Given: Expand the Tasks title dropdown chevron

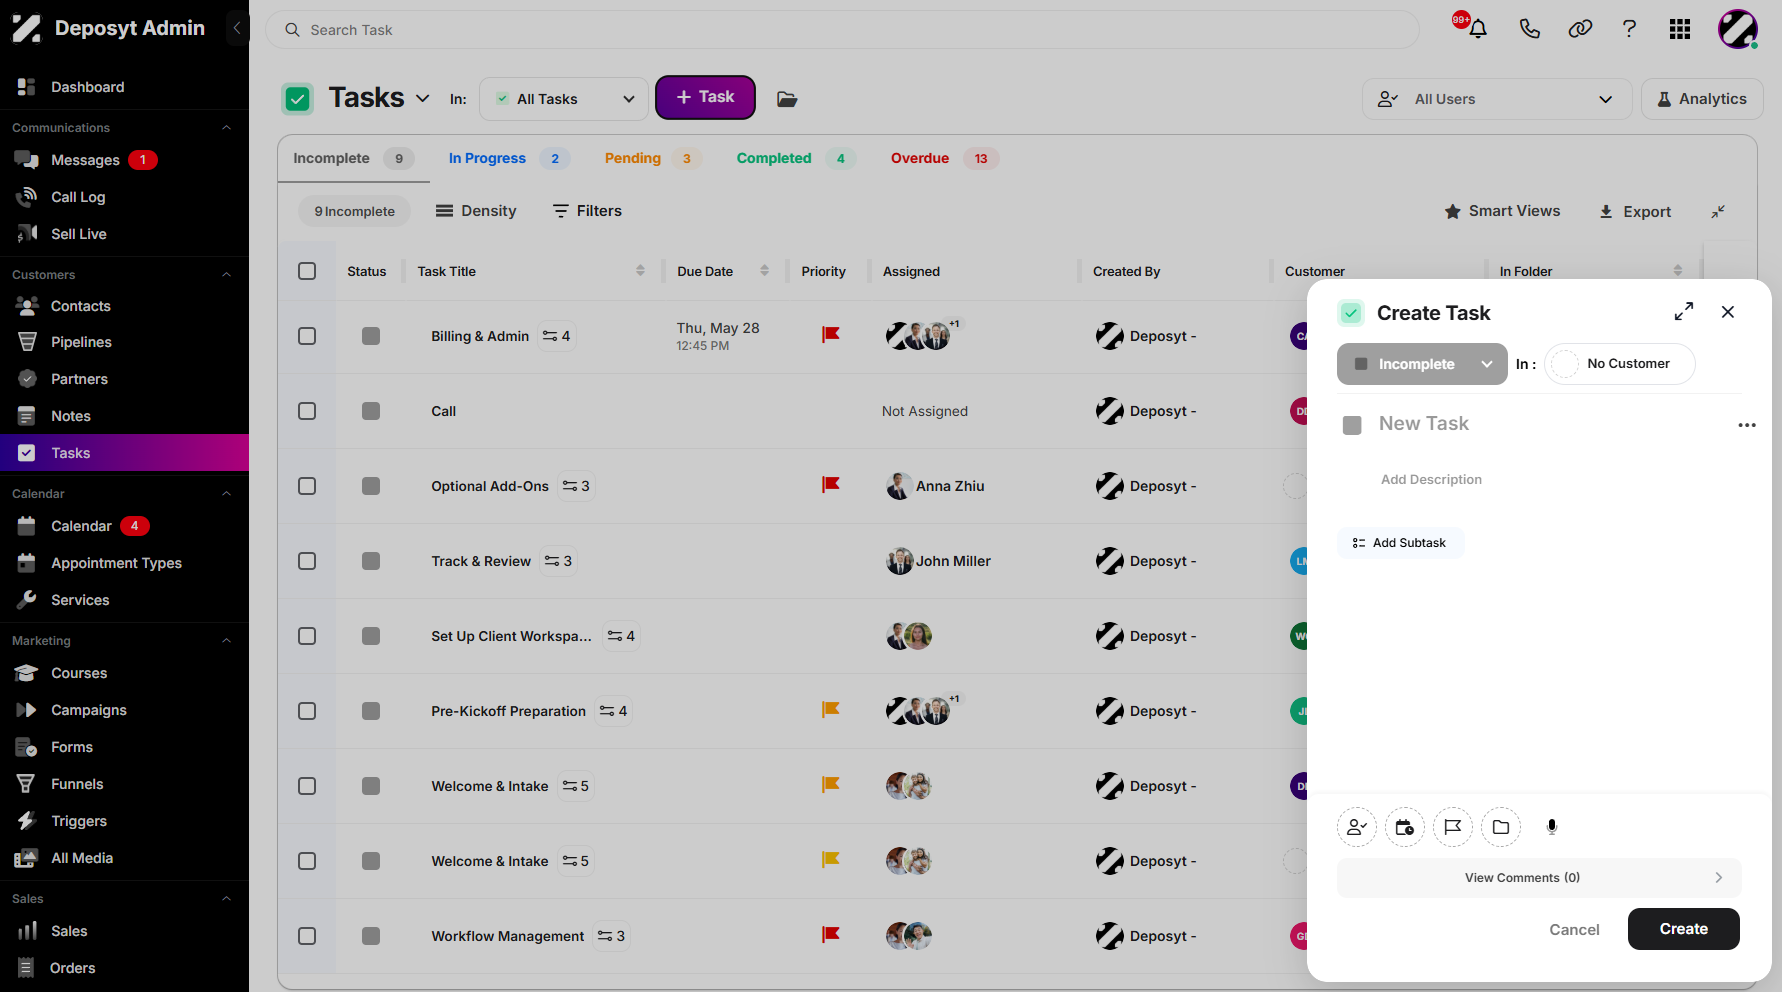Looking at the screenshot, I should tap(423, 98).
